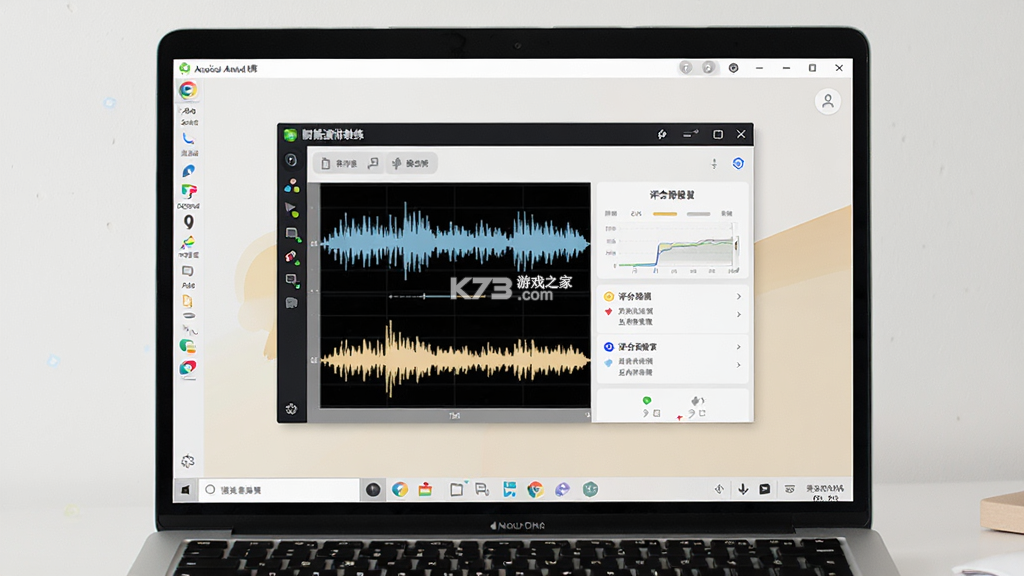Open the teal hexagon icon in the taskbar
The image size is (1024, 576).
(x=590, y=489)
